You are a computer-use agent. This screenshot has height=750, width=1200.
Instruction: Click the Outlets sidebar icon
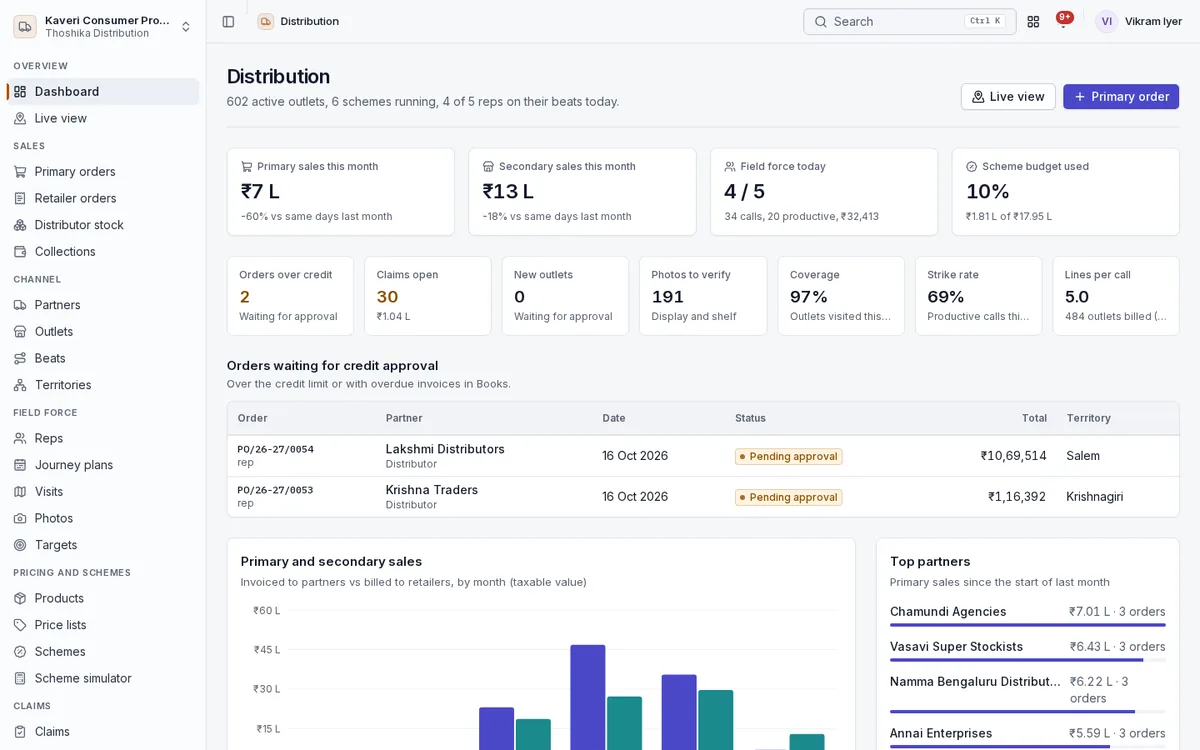point(20,332)
